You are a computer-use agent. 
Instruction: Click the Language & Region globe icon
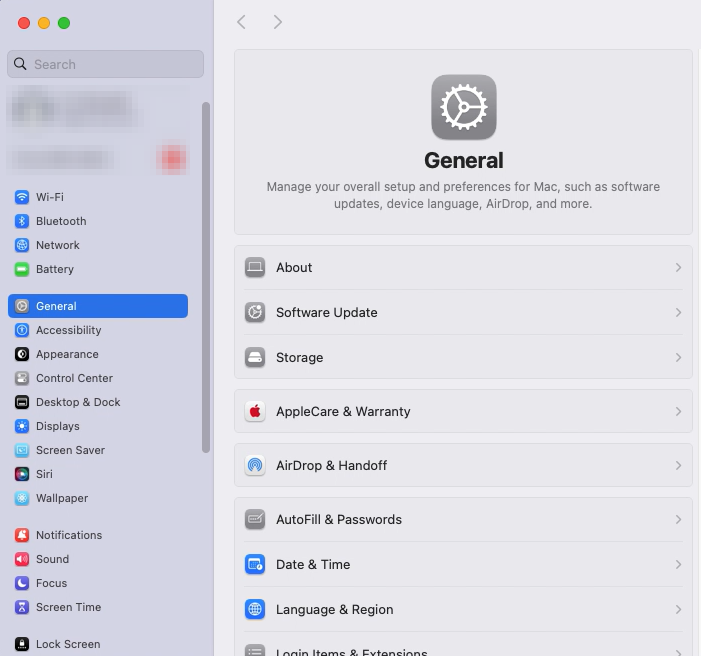(255, 609)
